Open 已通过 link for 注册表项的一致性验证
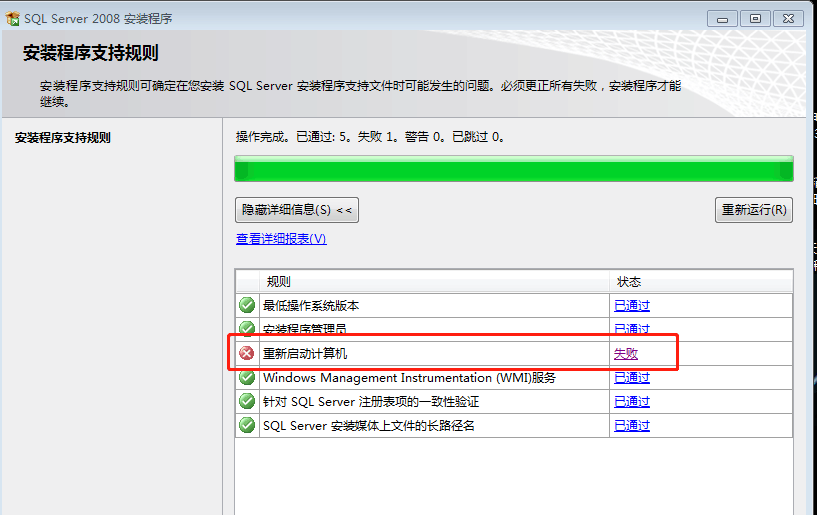Image resolution: width=817 pixels, height=515 pixels. (x=632, y=401)
